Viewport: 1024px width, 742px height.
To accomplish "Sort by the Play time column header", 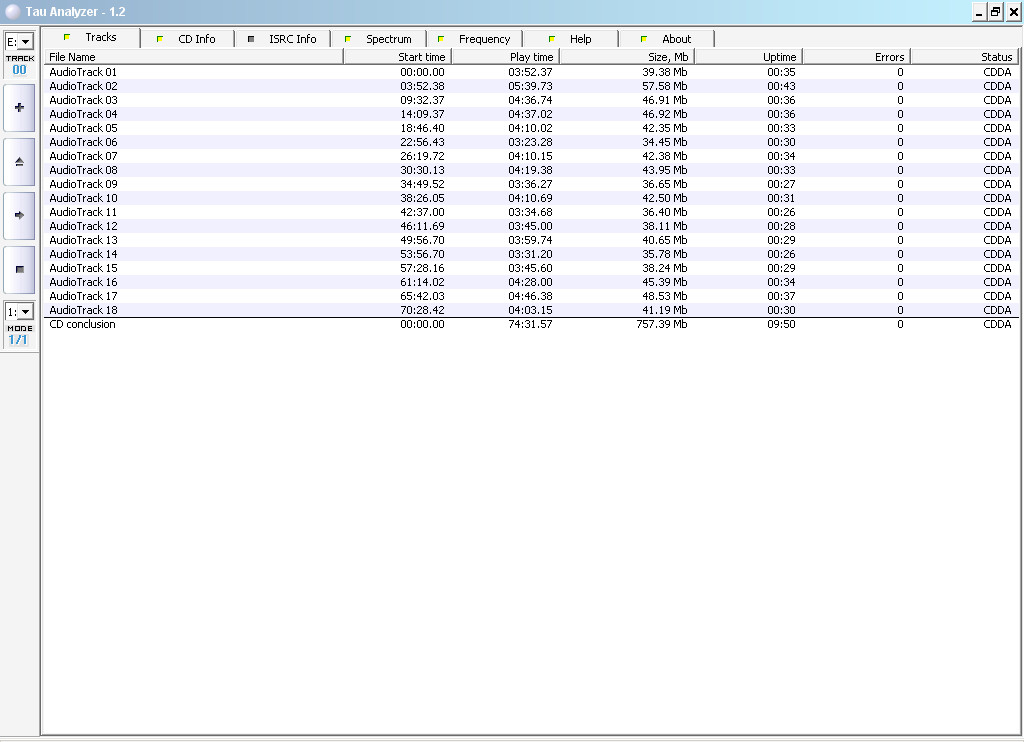I will (x=506, y=57).
